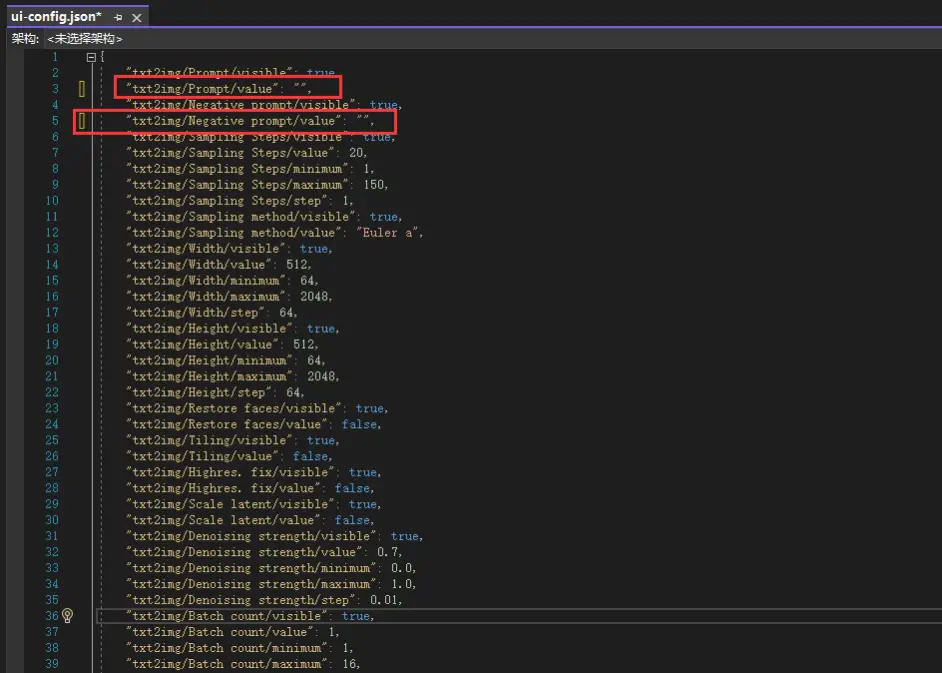Click the "txt2img/Sampling Steps/value" key

click(x=229, y=153)
